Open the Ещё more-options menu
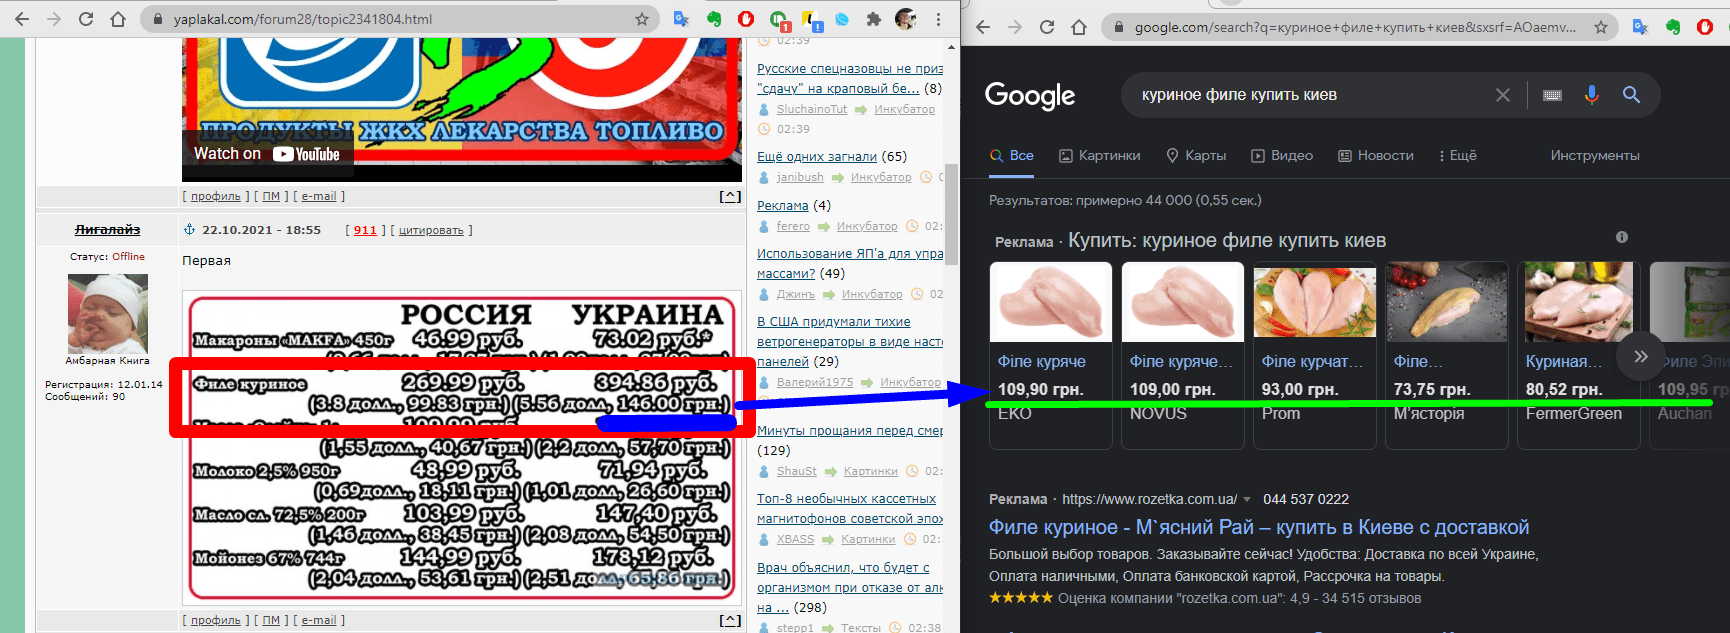Viewport: 1730px width, 633px height. 1457,155
